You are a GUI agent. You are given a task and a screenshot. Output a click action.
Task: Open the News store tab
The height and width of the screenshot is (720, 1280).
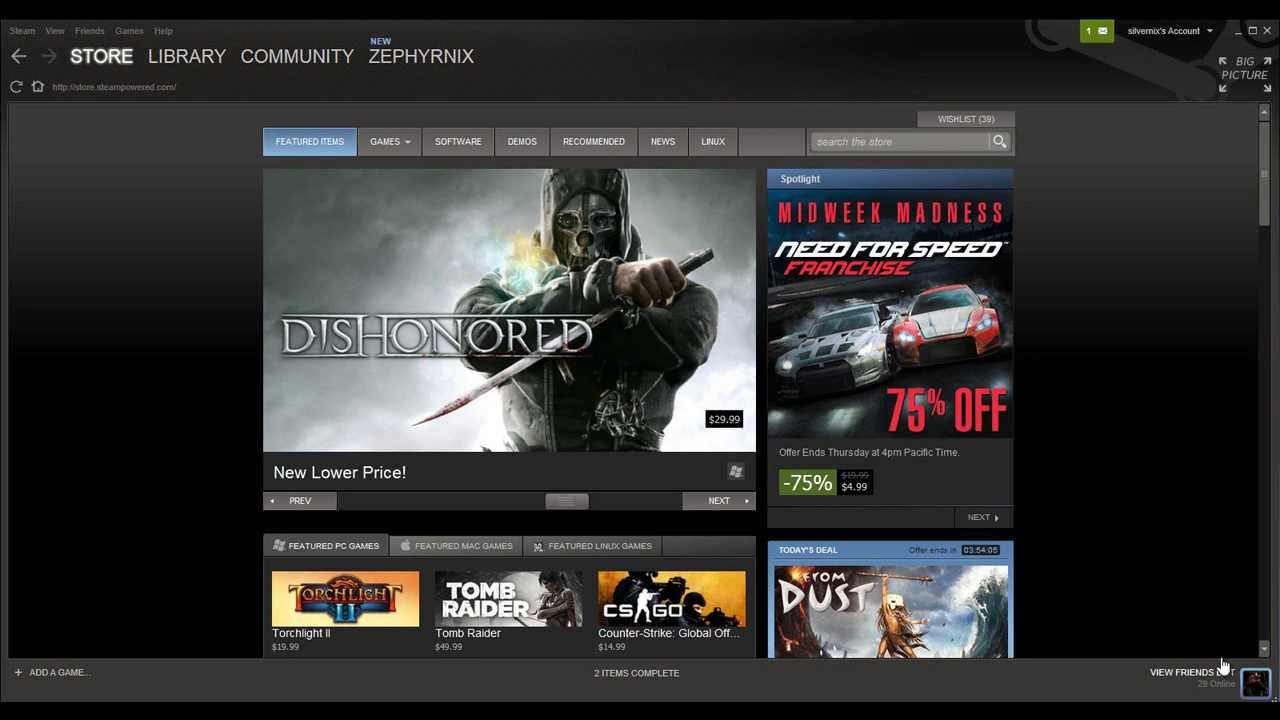(x=663, y=142)
